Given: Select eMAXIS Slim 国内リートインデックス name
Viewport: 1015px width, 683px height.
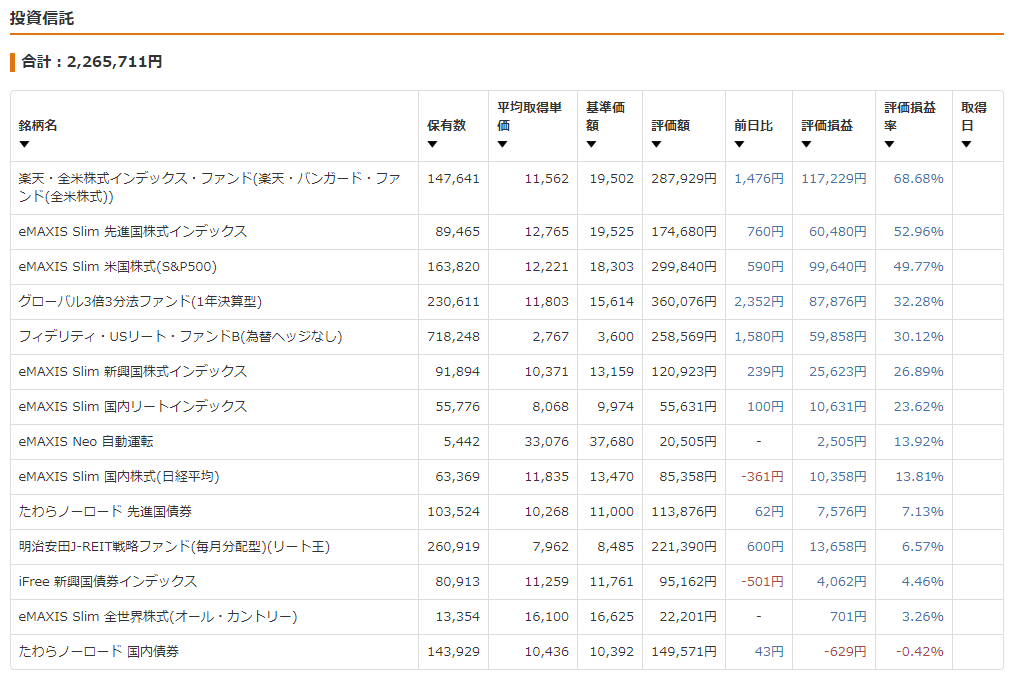Looking at the screenshot, I should (133, 407).
